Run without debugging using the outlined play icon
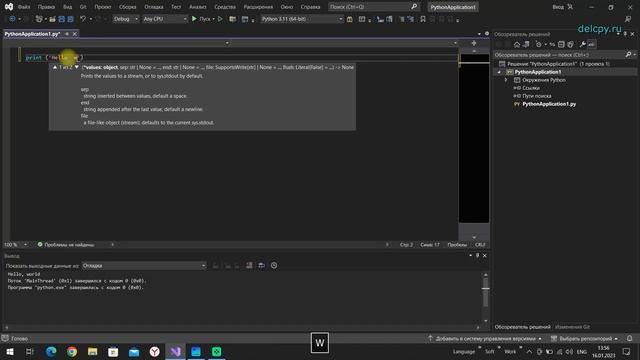 [x=220, y=19]
